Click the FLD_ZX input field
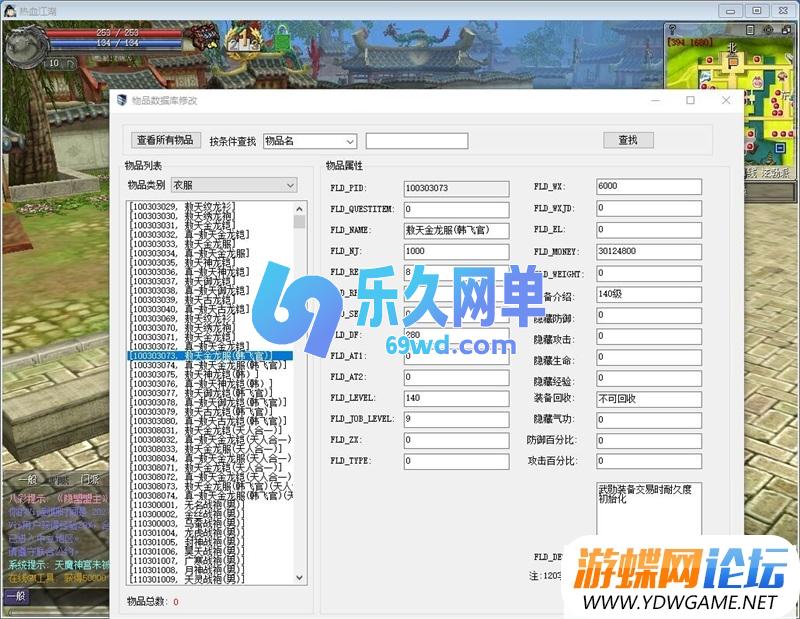Image resolution: width=800 pixels, height=619 pixels. click(456, 440)
